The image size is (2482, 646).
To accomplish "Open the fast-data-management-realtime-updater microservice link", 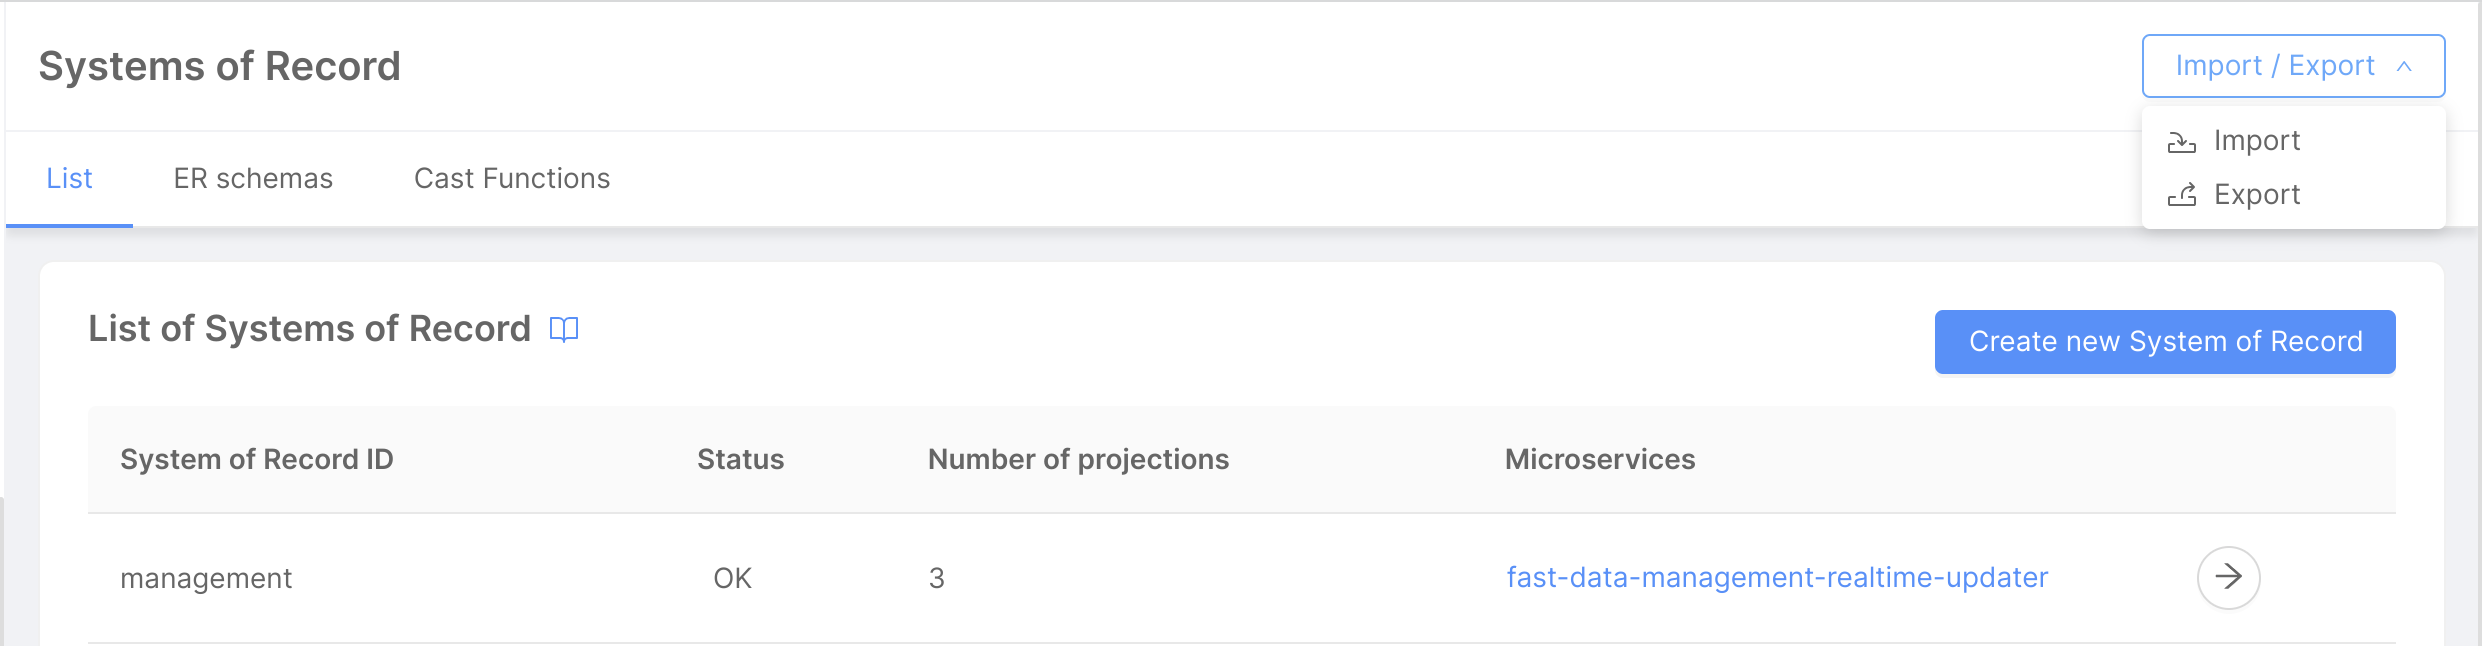I will (1777, 577).
